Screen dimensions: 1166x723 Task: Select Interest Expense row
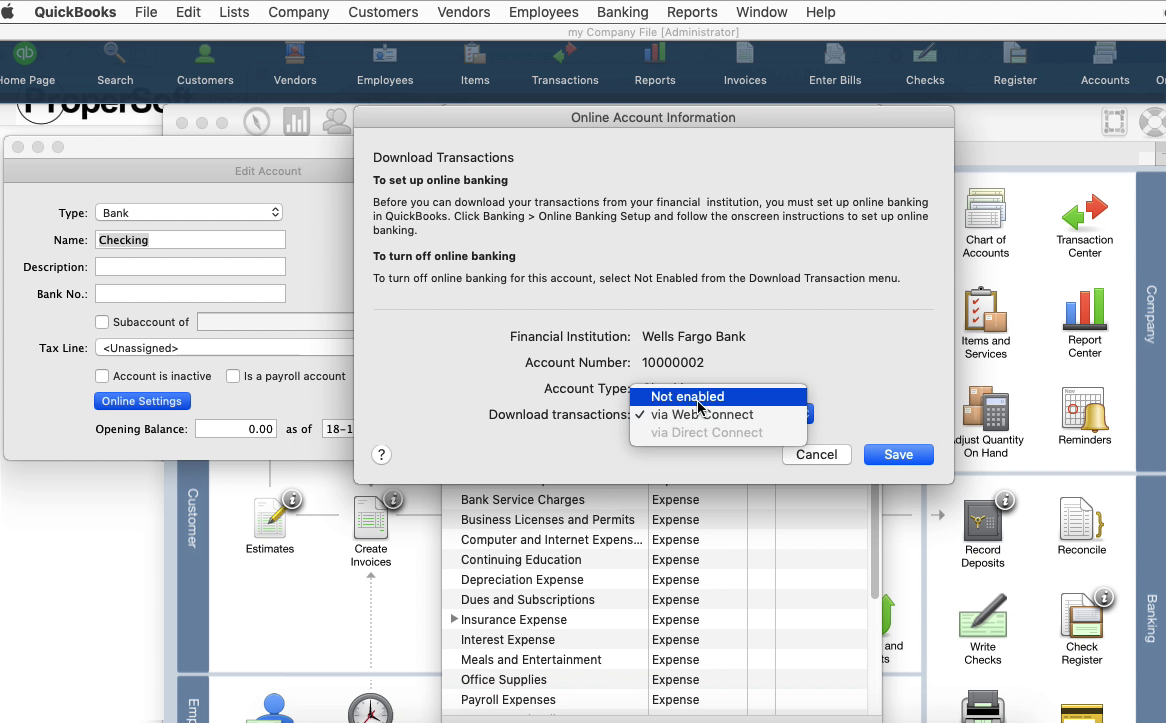coord(654,639)
